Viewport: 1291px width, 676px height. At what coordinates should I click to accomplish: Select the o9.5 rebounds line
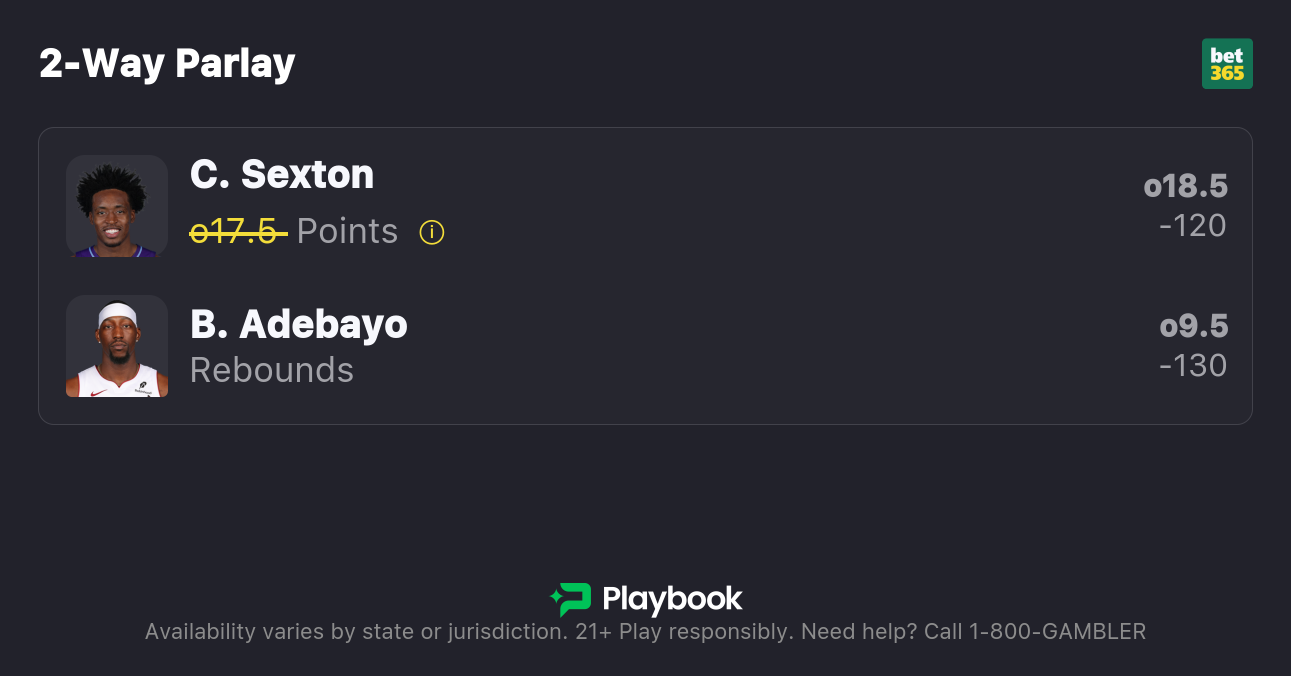point(1193,326)
